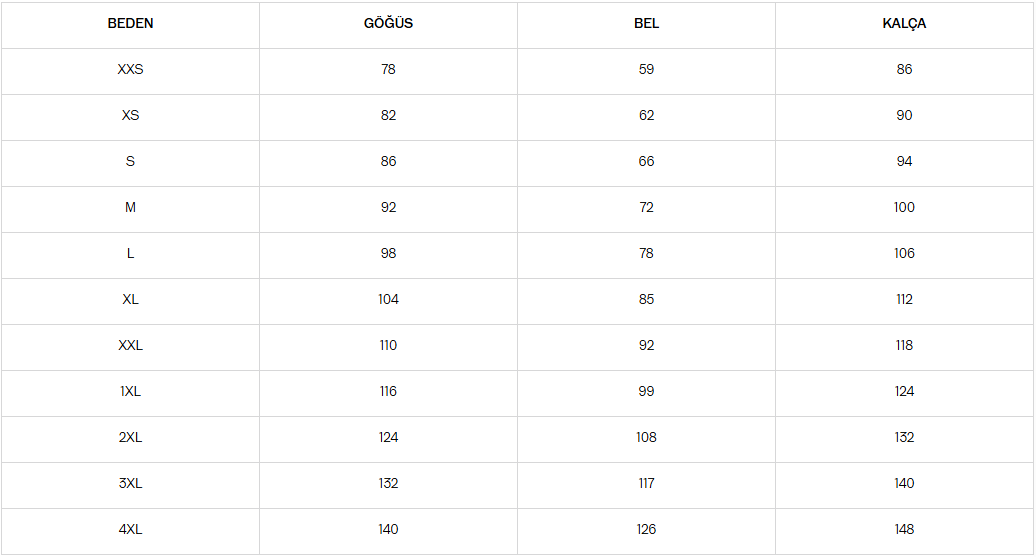Select the XXL size cell

(130, 346)
